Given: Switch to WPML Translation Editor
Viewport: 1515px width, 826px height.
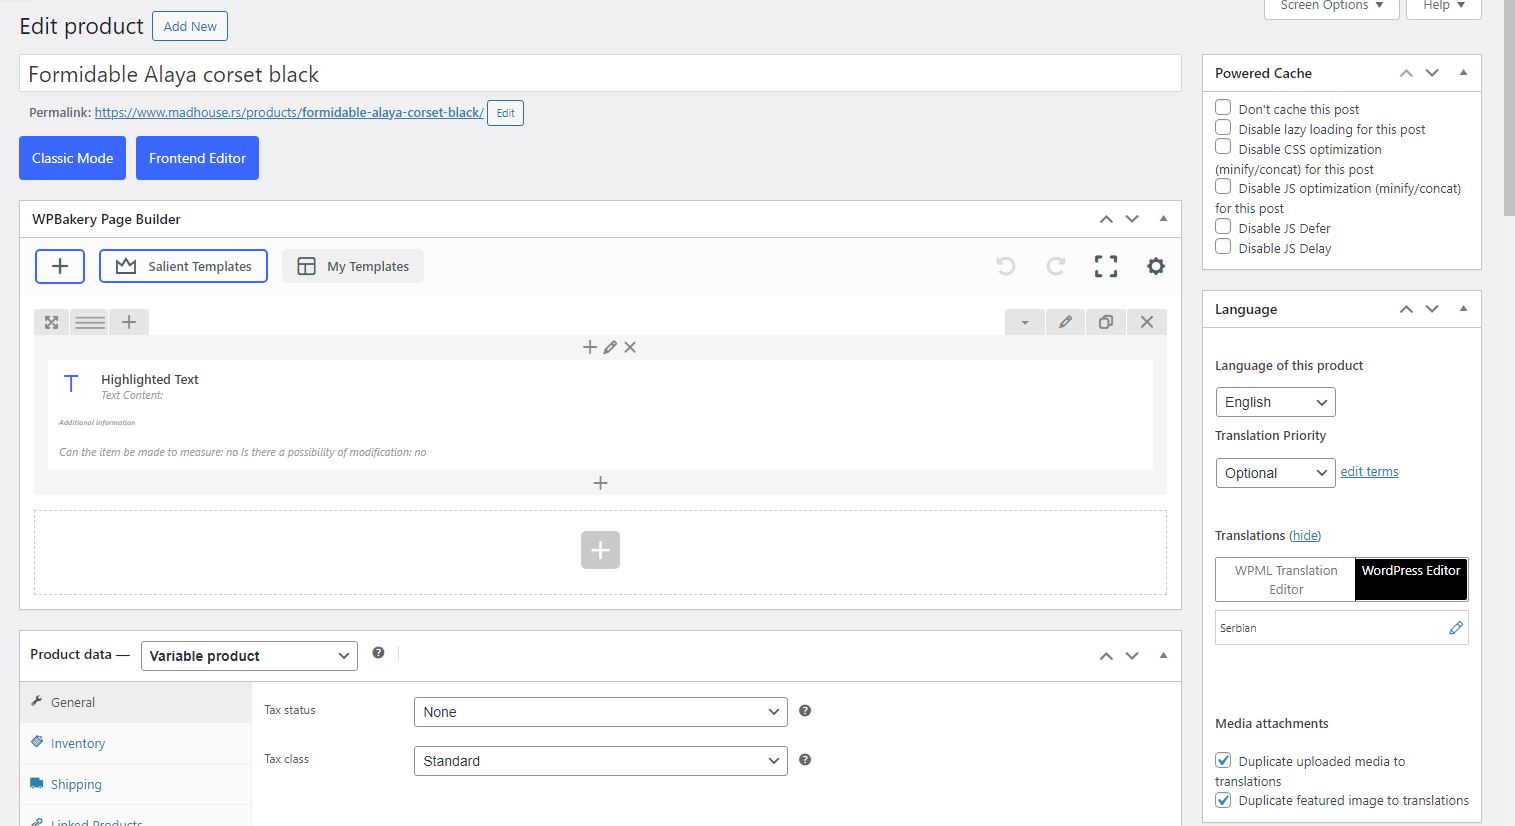Looking at the screenshot, I should [1286, 580].
